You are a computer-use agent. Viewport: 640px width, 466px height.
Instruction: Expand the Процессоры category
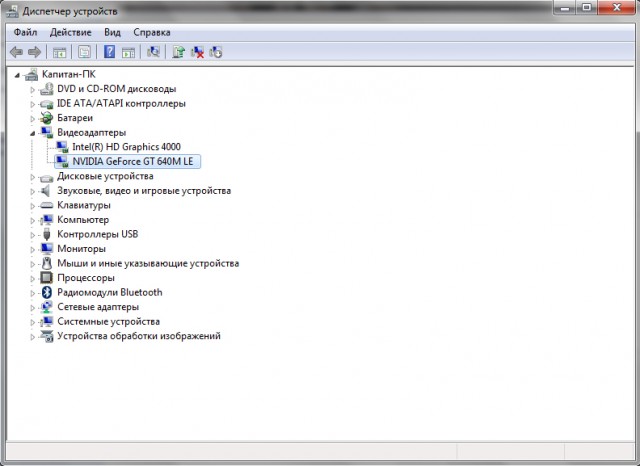click(33, 278)
